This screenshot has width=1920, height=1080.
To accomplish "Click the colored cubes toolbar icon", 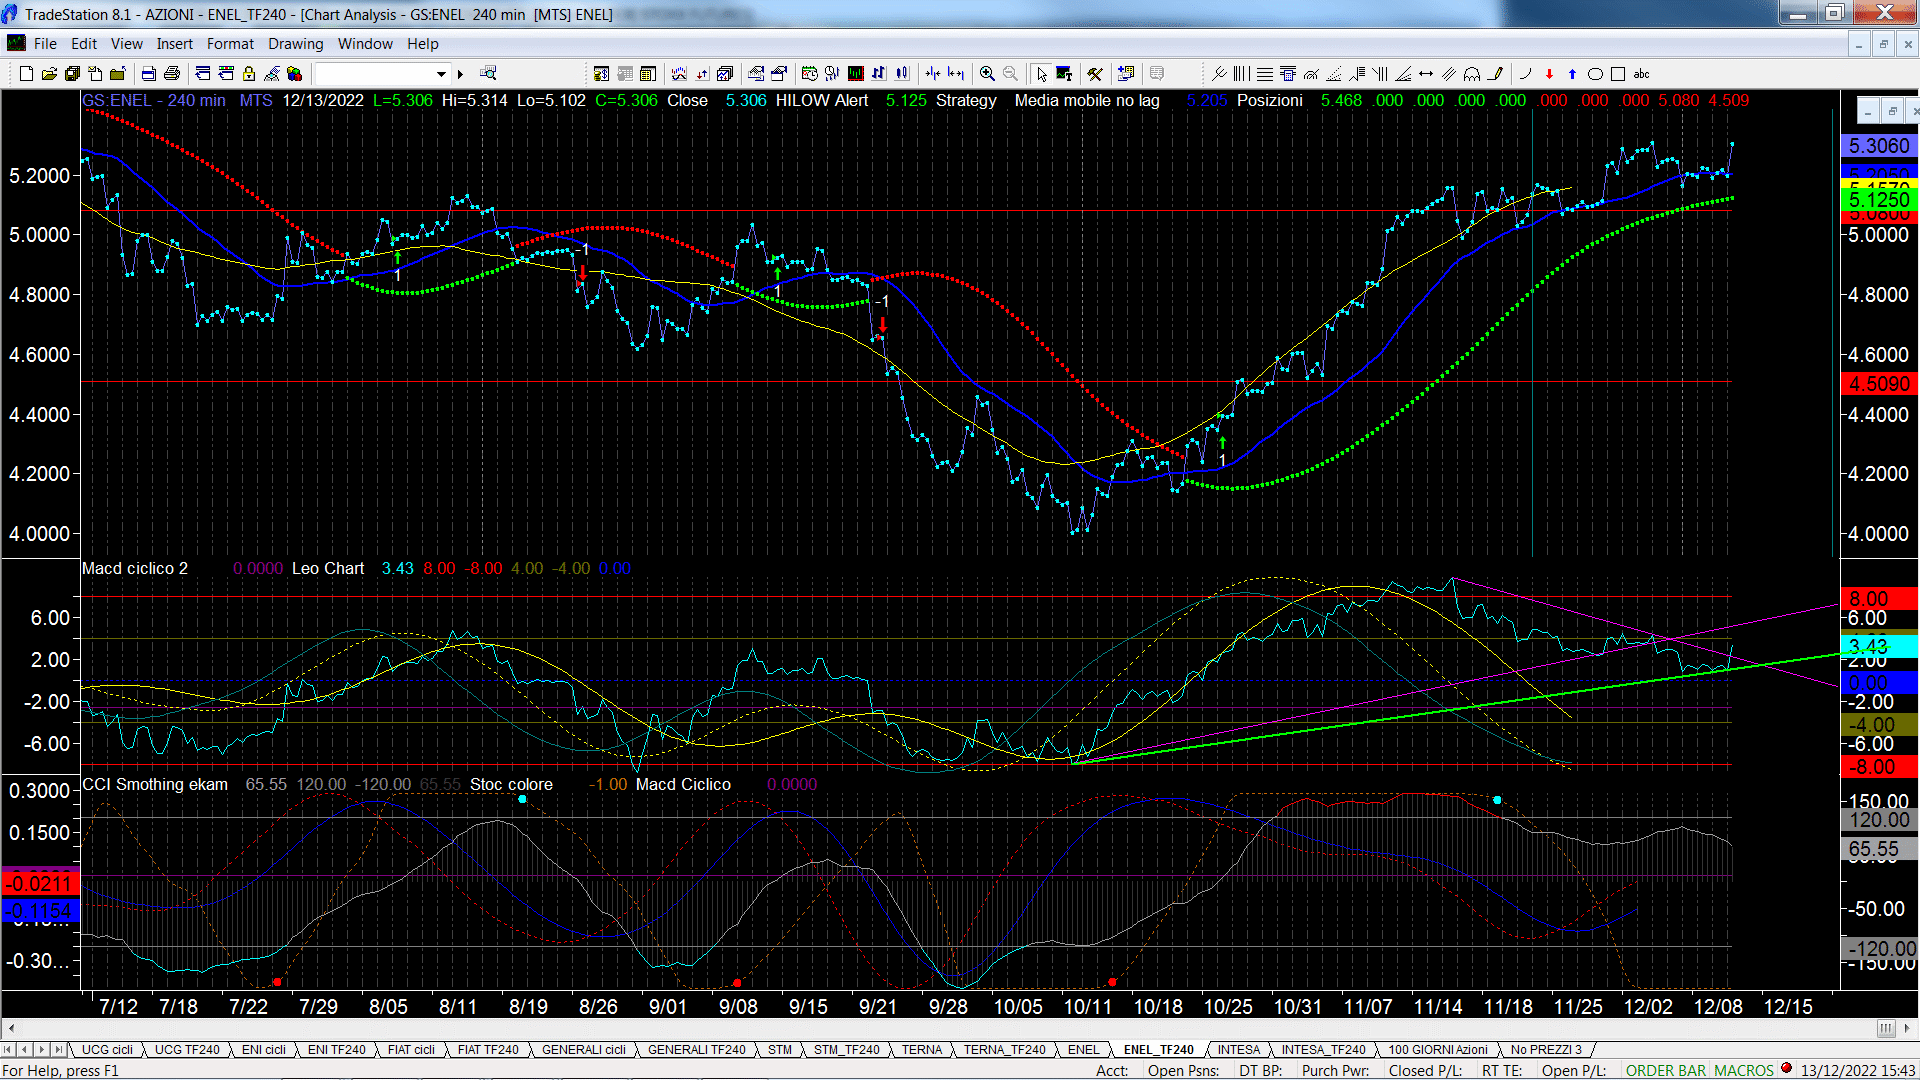I will click(294, 74).
